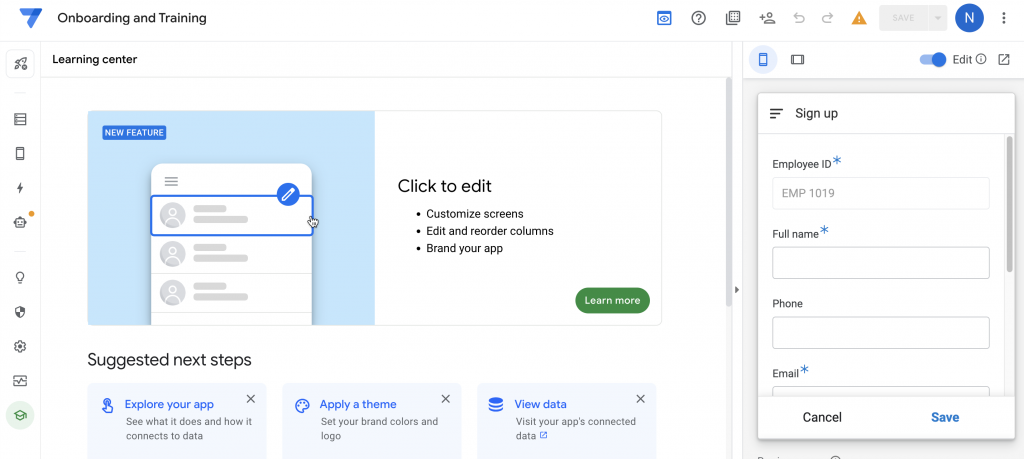
Task: Click the Edit info circle icon
Action: pyautogui.click(x=981, y=59)
